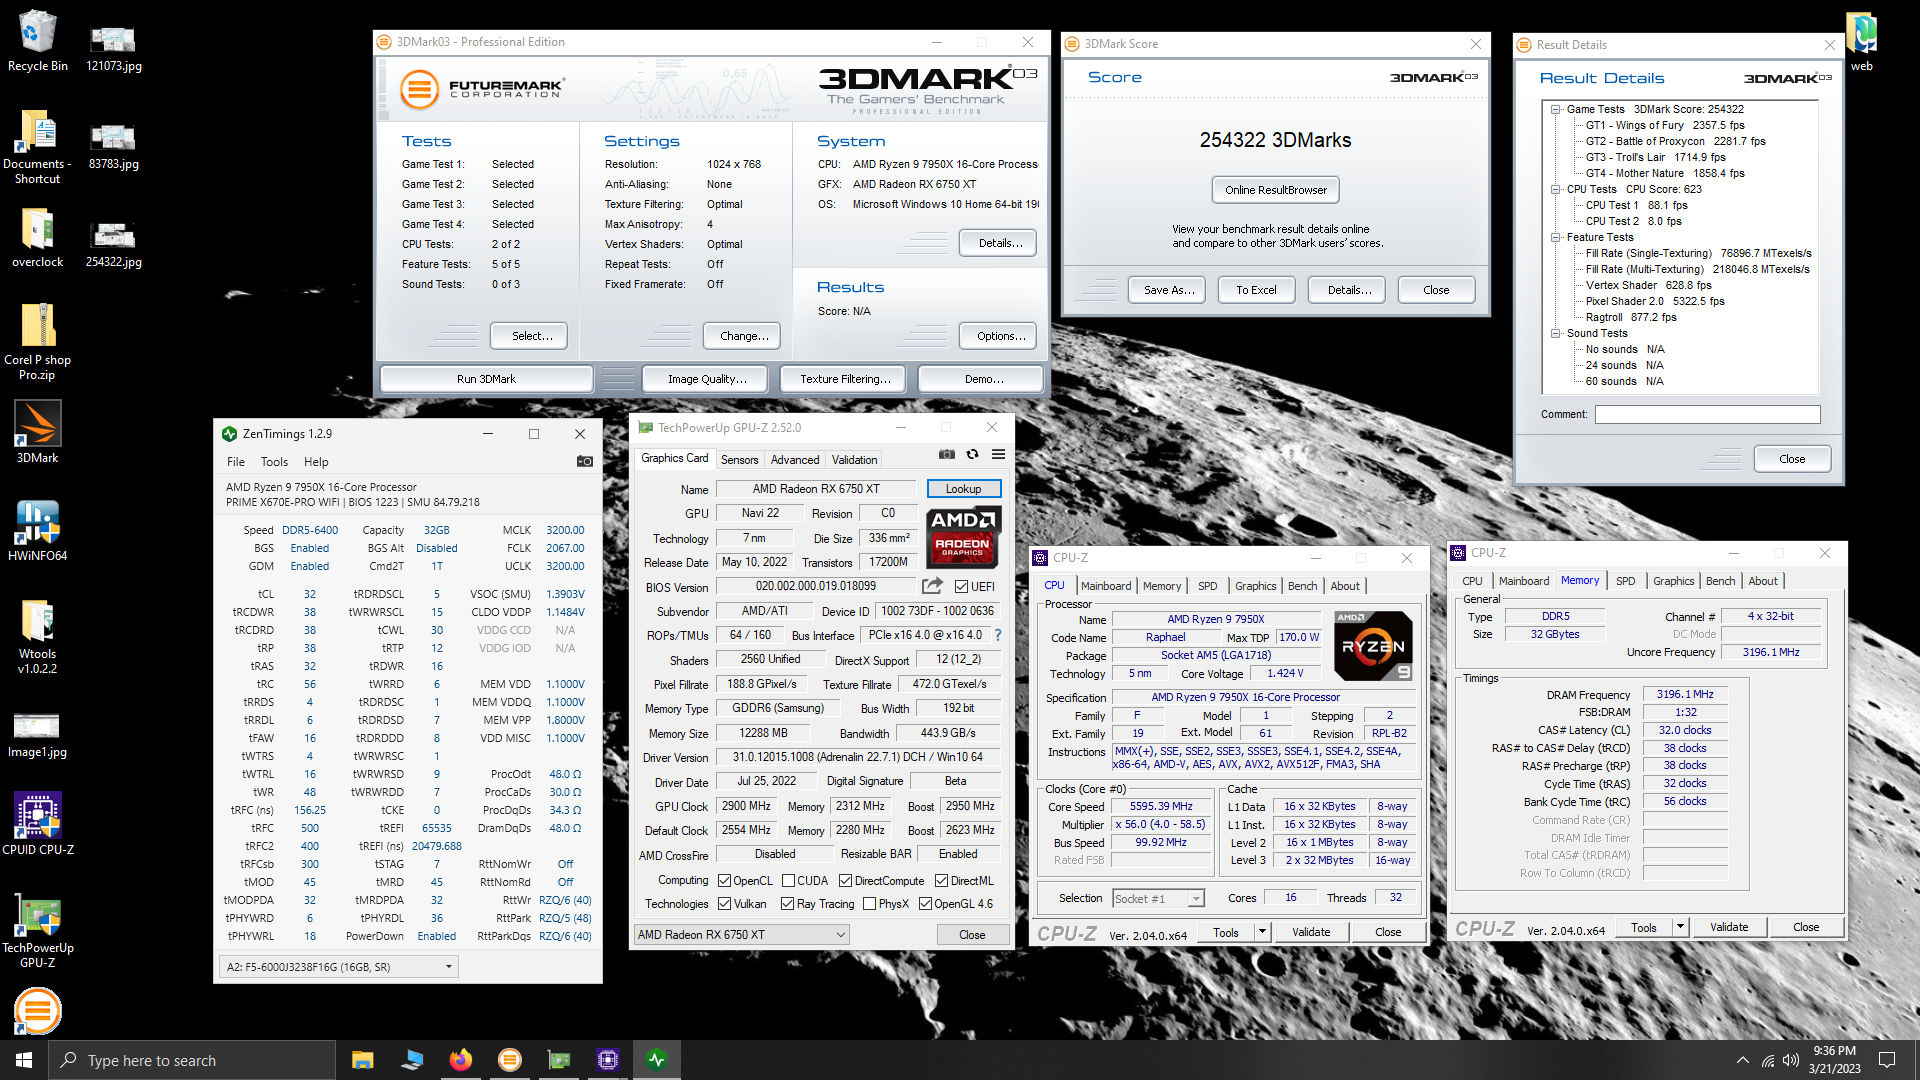
Task: Click Image Quality... button in 3DMark03
Action: (x=707, y=379)
